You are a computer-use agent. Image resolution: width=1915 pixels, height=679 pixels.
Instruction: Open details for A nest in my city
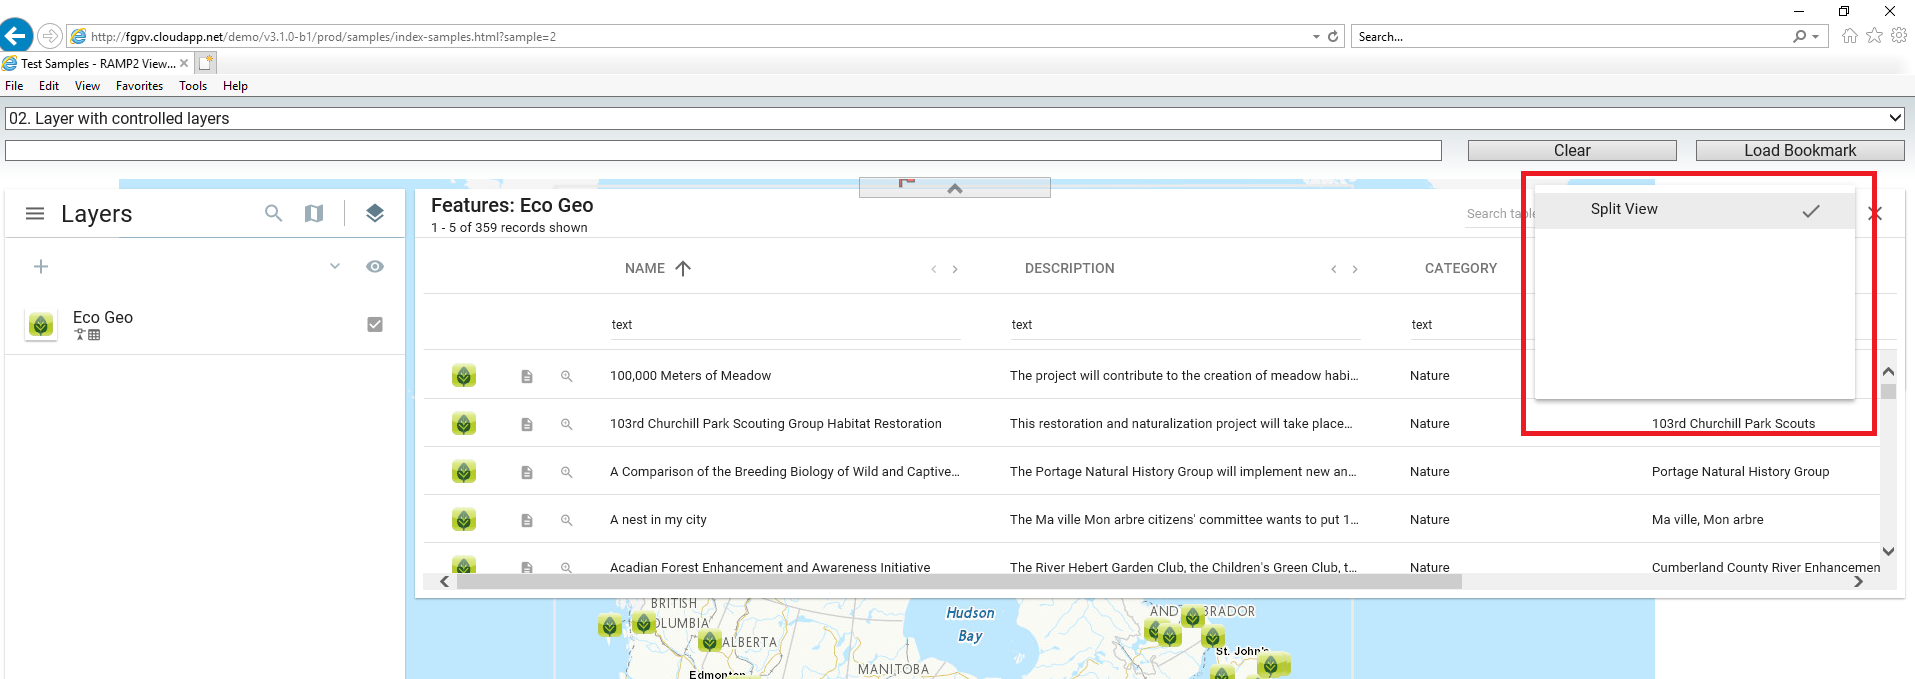pyautogui.click(x=527, y=520)
